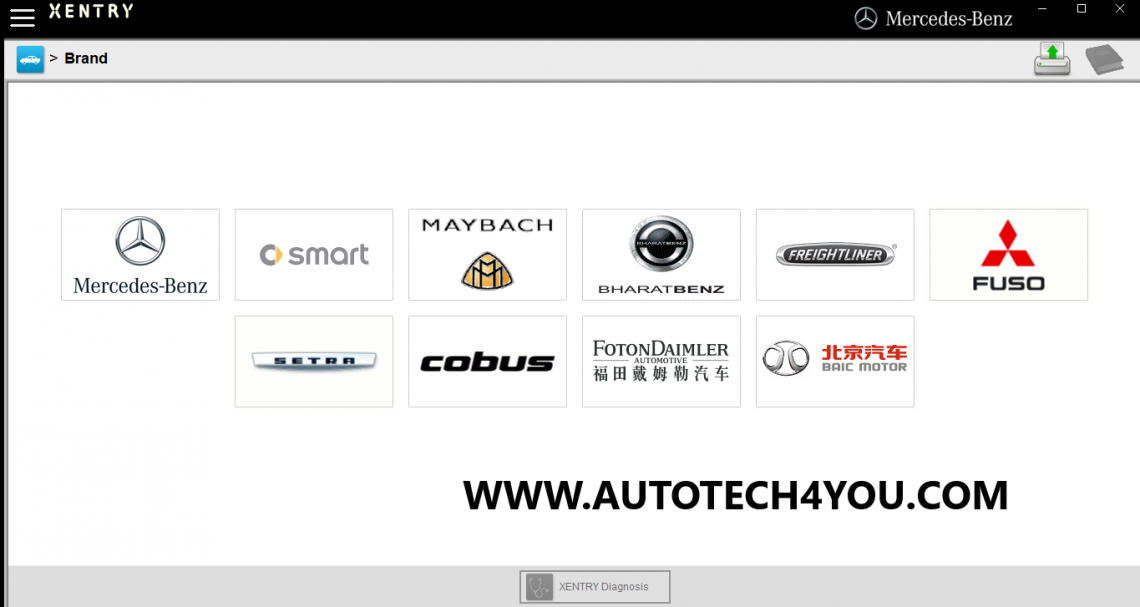Minimize the XENTRY window

[1043, 9]
